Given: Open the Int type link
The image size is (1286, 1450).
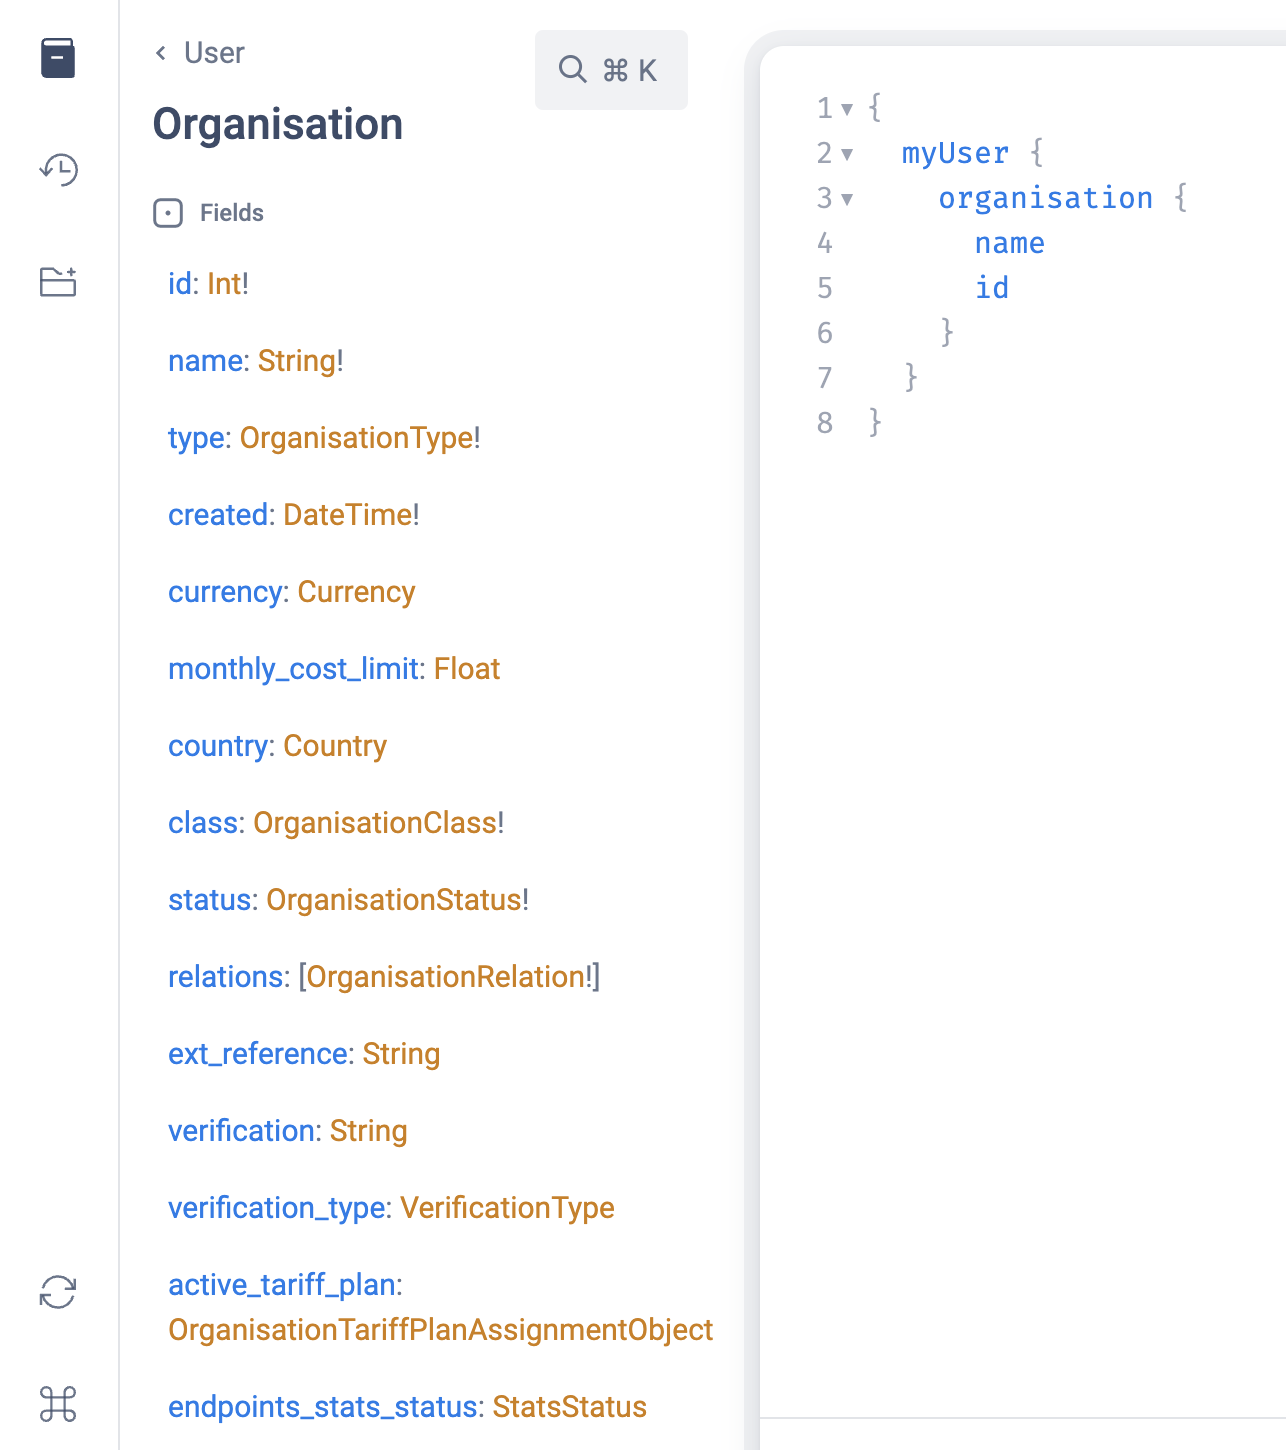Looking at the screenshot, I should tap(224, 284).
